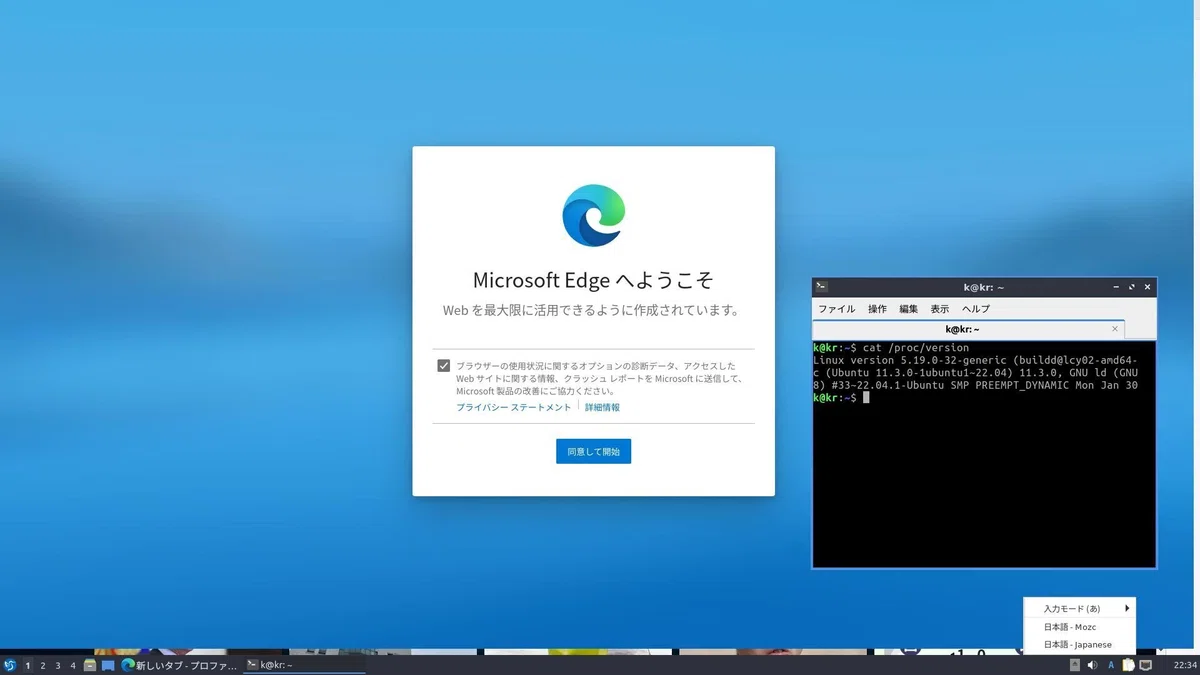Select 日本語 - Mozc input method
This screenshot has height=675, width=1200.
coord(1080,627)
